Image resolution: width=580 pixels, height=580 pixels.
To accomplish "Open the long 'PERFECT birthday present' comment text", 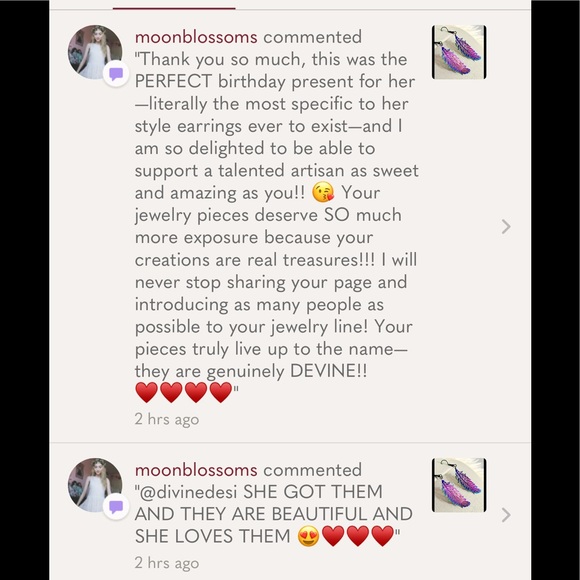I will point(277,226).
